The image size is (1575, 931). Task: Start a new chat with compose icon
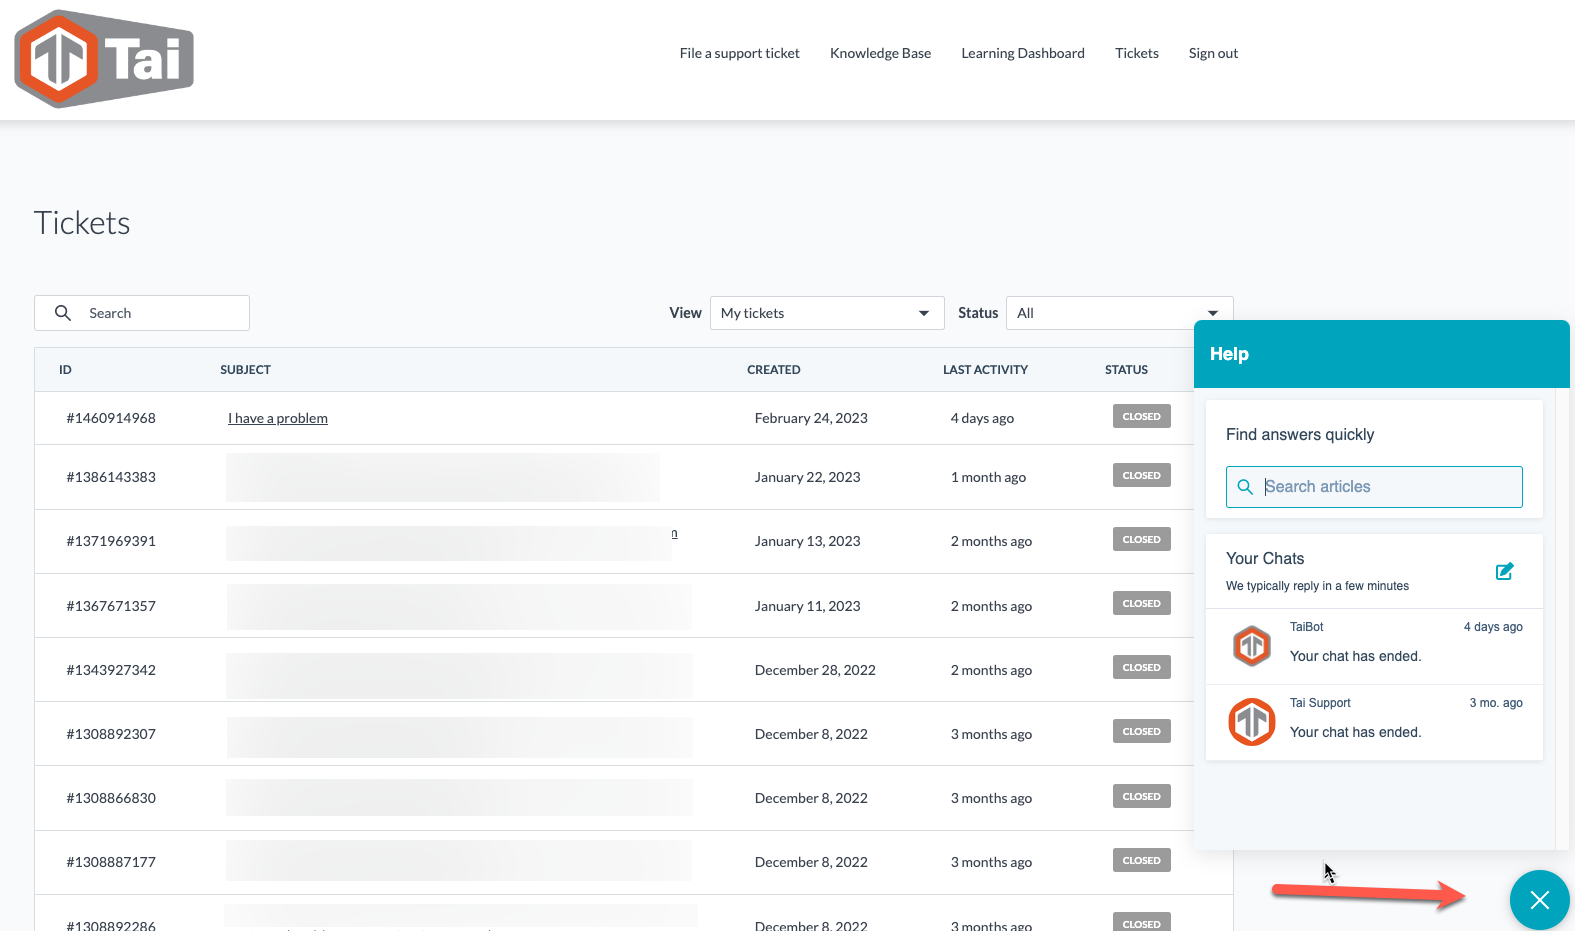1504,571
